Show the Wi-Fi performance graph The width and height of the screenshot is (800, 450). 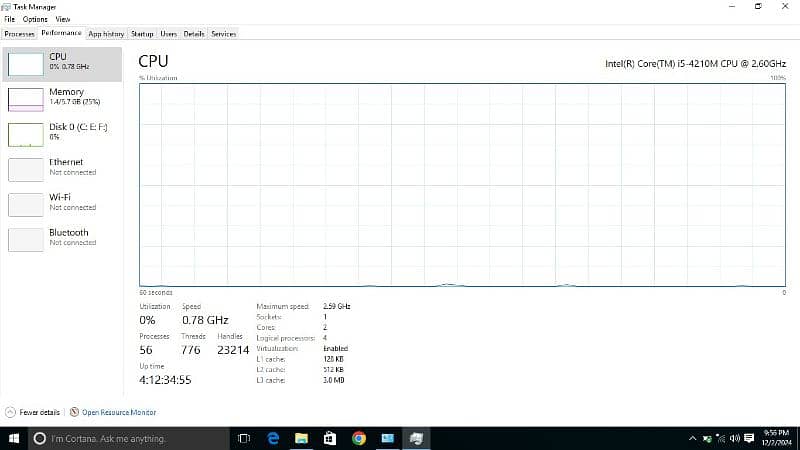(60, 202)
